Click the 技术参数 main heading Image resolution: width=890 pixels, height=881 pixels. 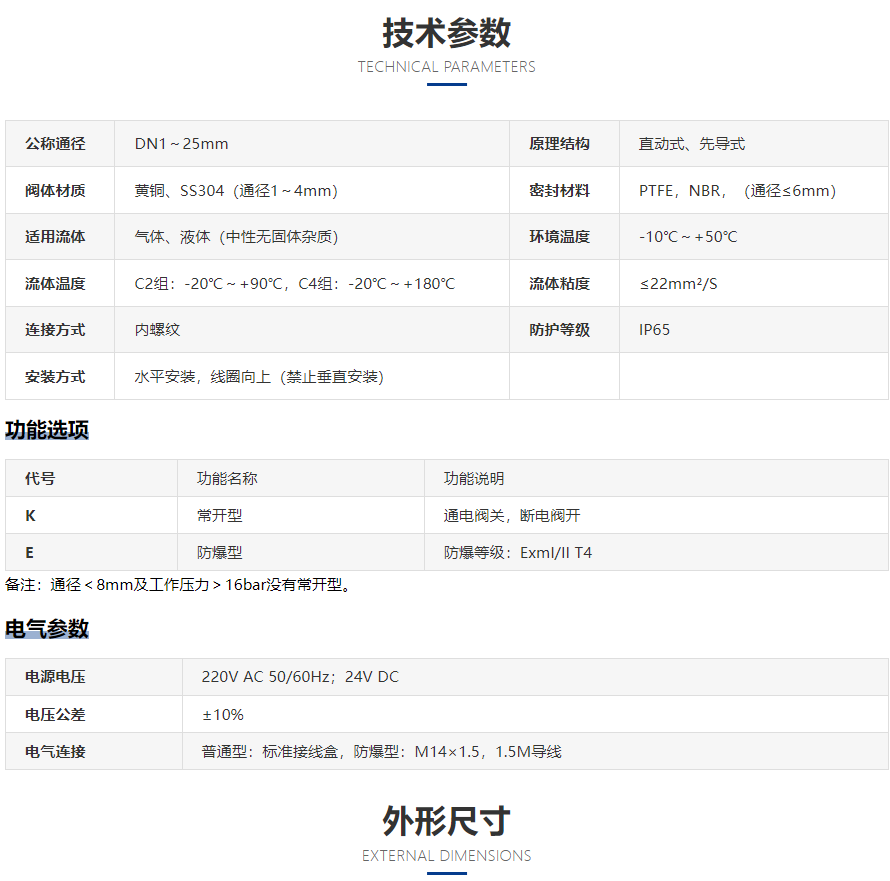(x=446, y=33)
